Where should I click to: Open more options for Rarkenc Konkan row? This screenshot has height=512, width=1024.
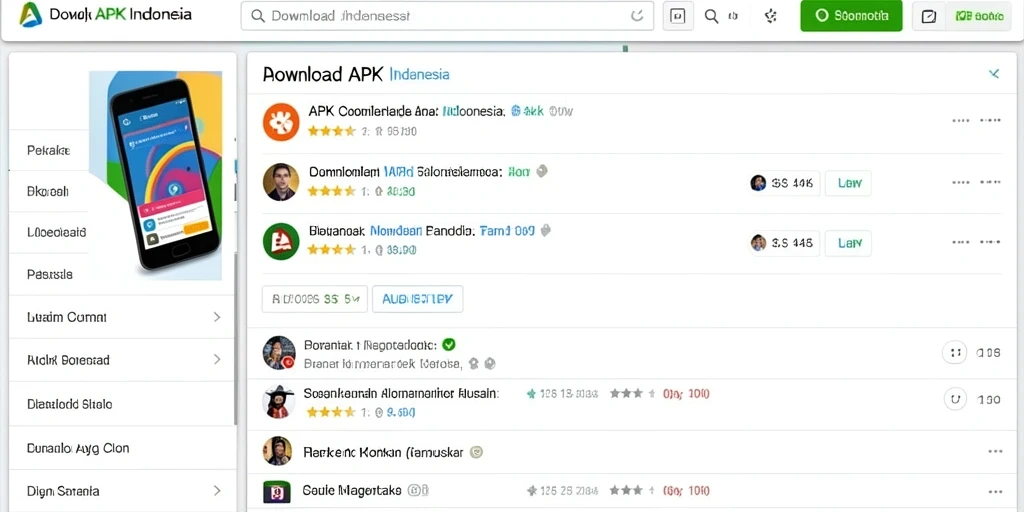coord(995,451)
